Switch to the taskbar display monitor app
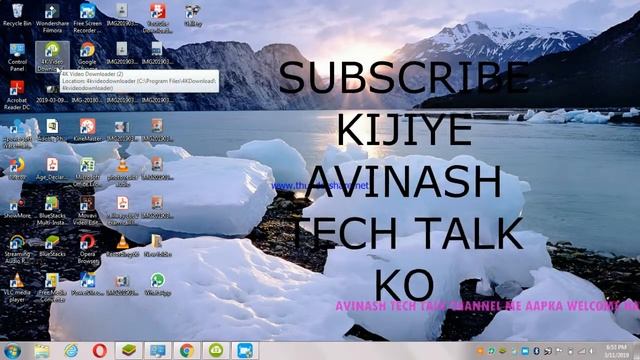 coord(158,351)
